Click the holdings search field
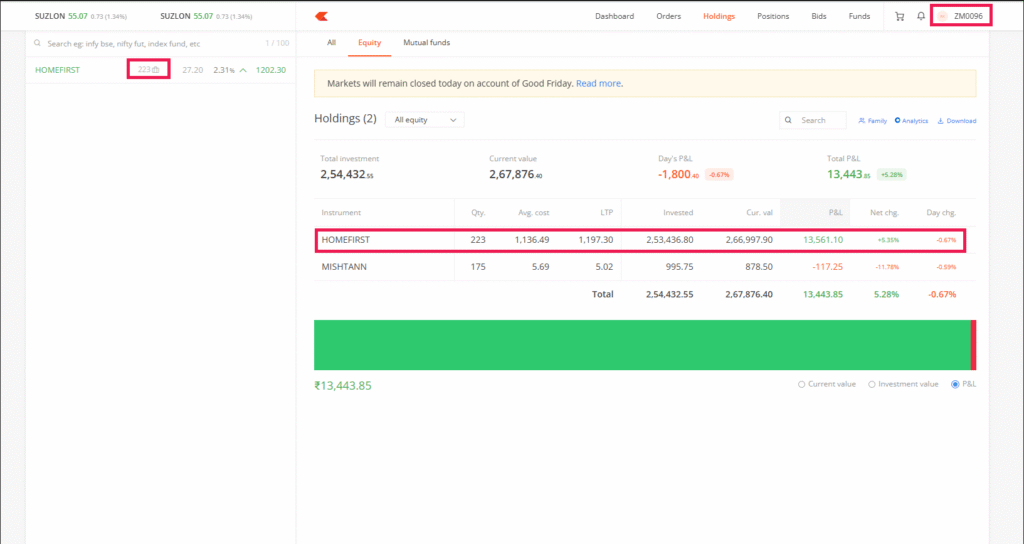The image size is (1024, 544). [813, 120]
